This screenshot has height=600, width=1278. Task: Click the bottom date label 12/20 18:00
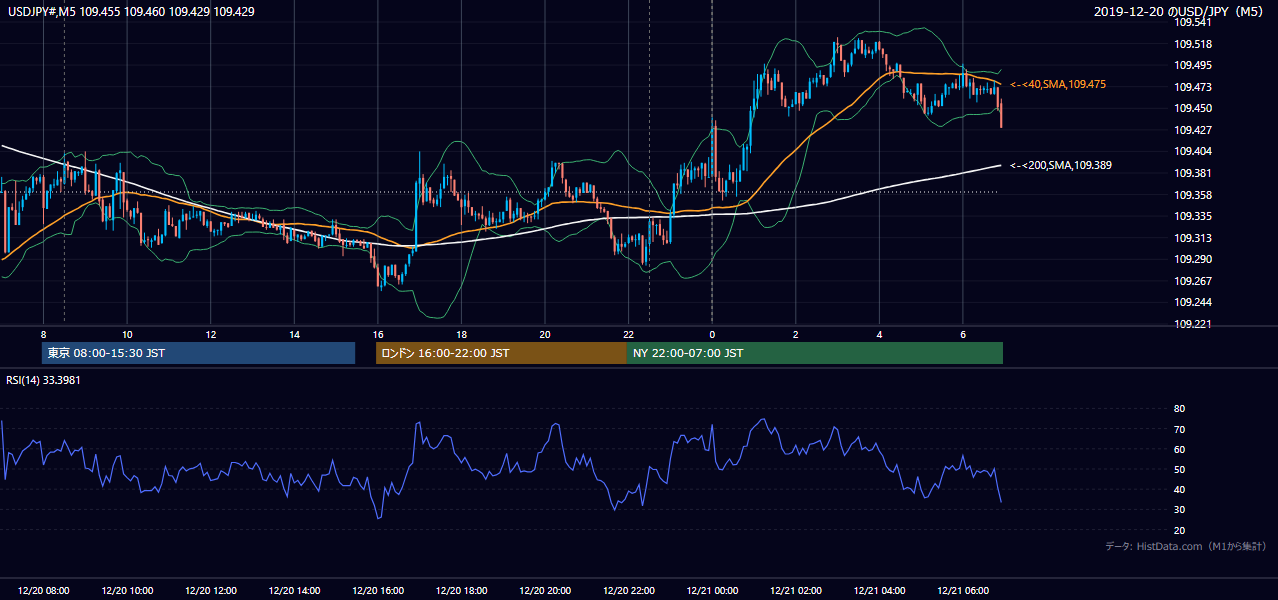[461, 591]
